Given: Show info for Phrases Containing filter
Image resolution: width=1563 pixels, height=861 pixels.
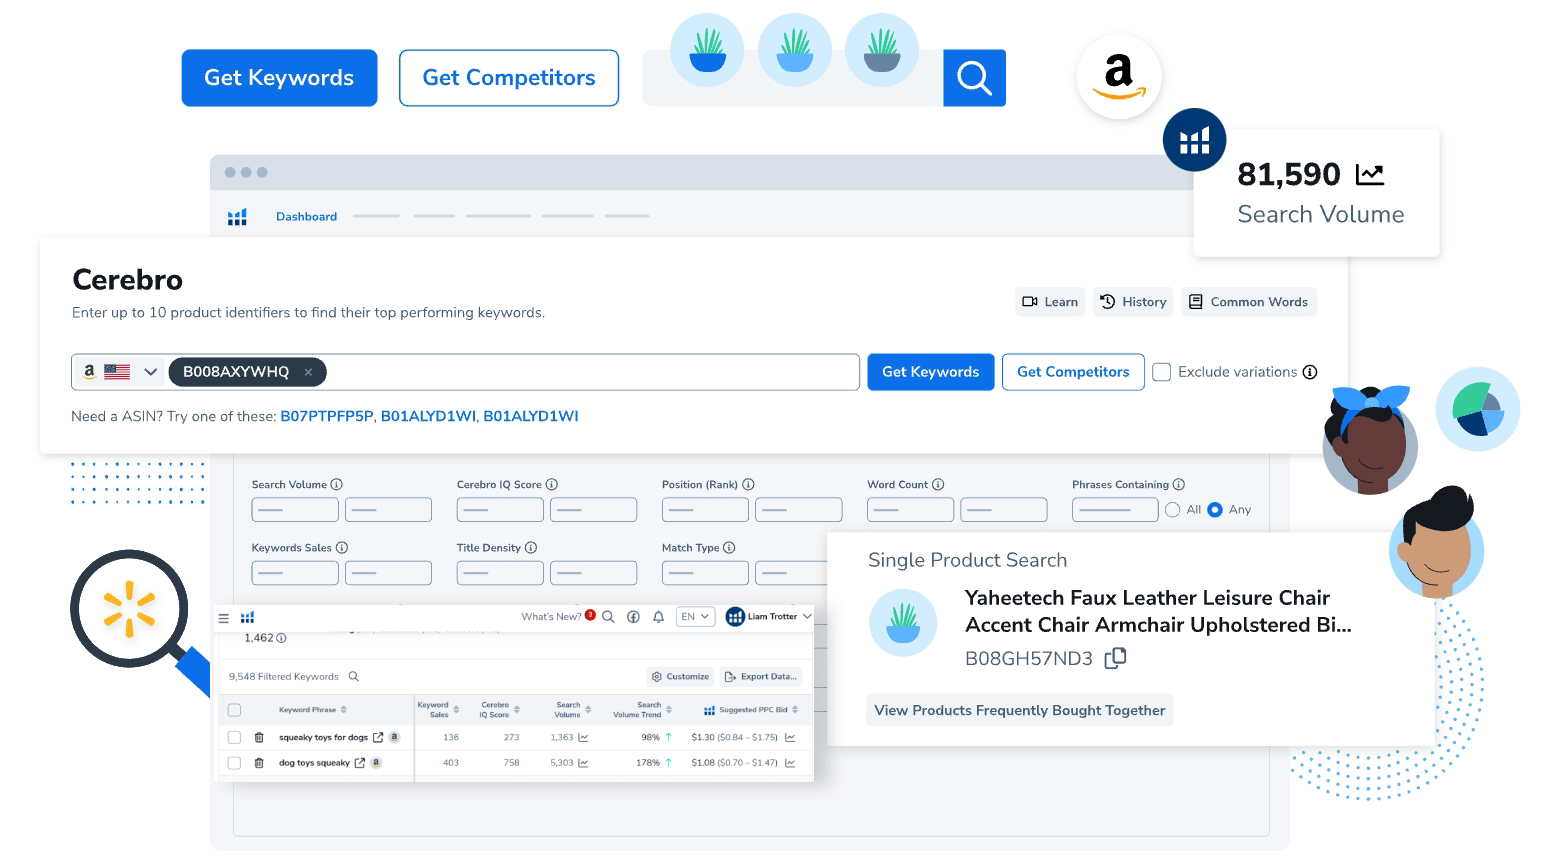Looking at the screenshot, I should [x=1179, y=484].
